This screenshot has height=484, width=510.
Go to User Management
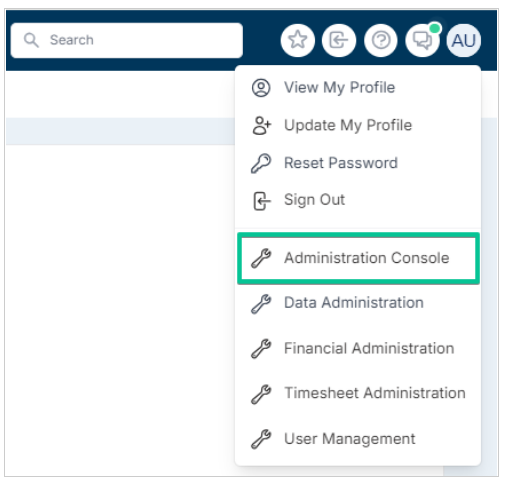(x=358, y=439)
